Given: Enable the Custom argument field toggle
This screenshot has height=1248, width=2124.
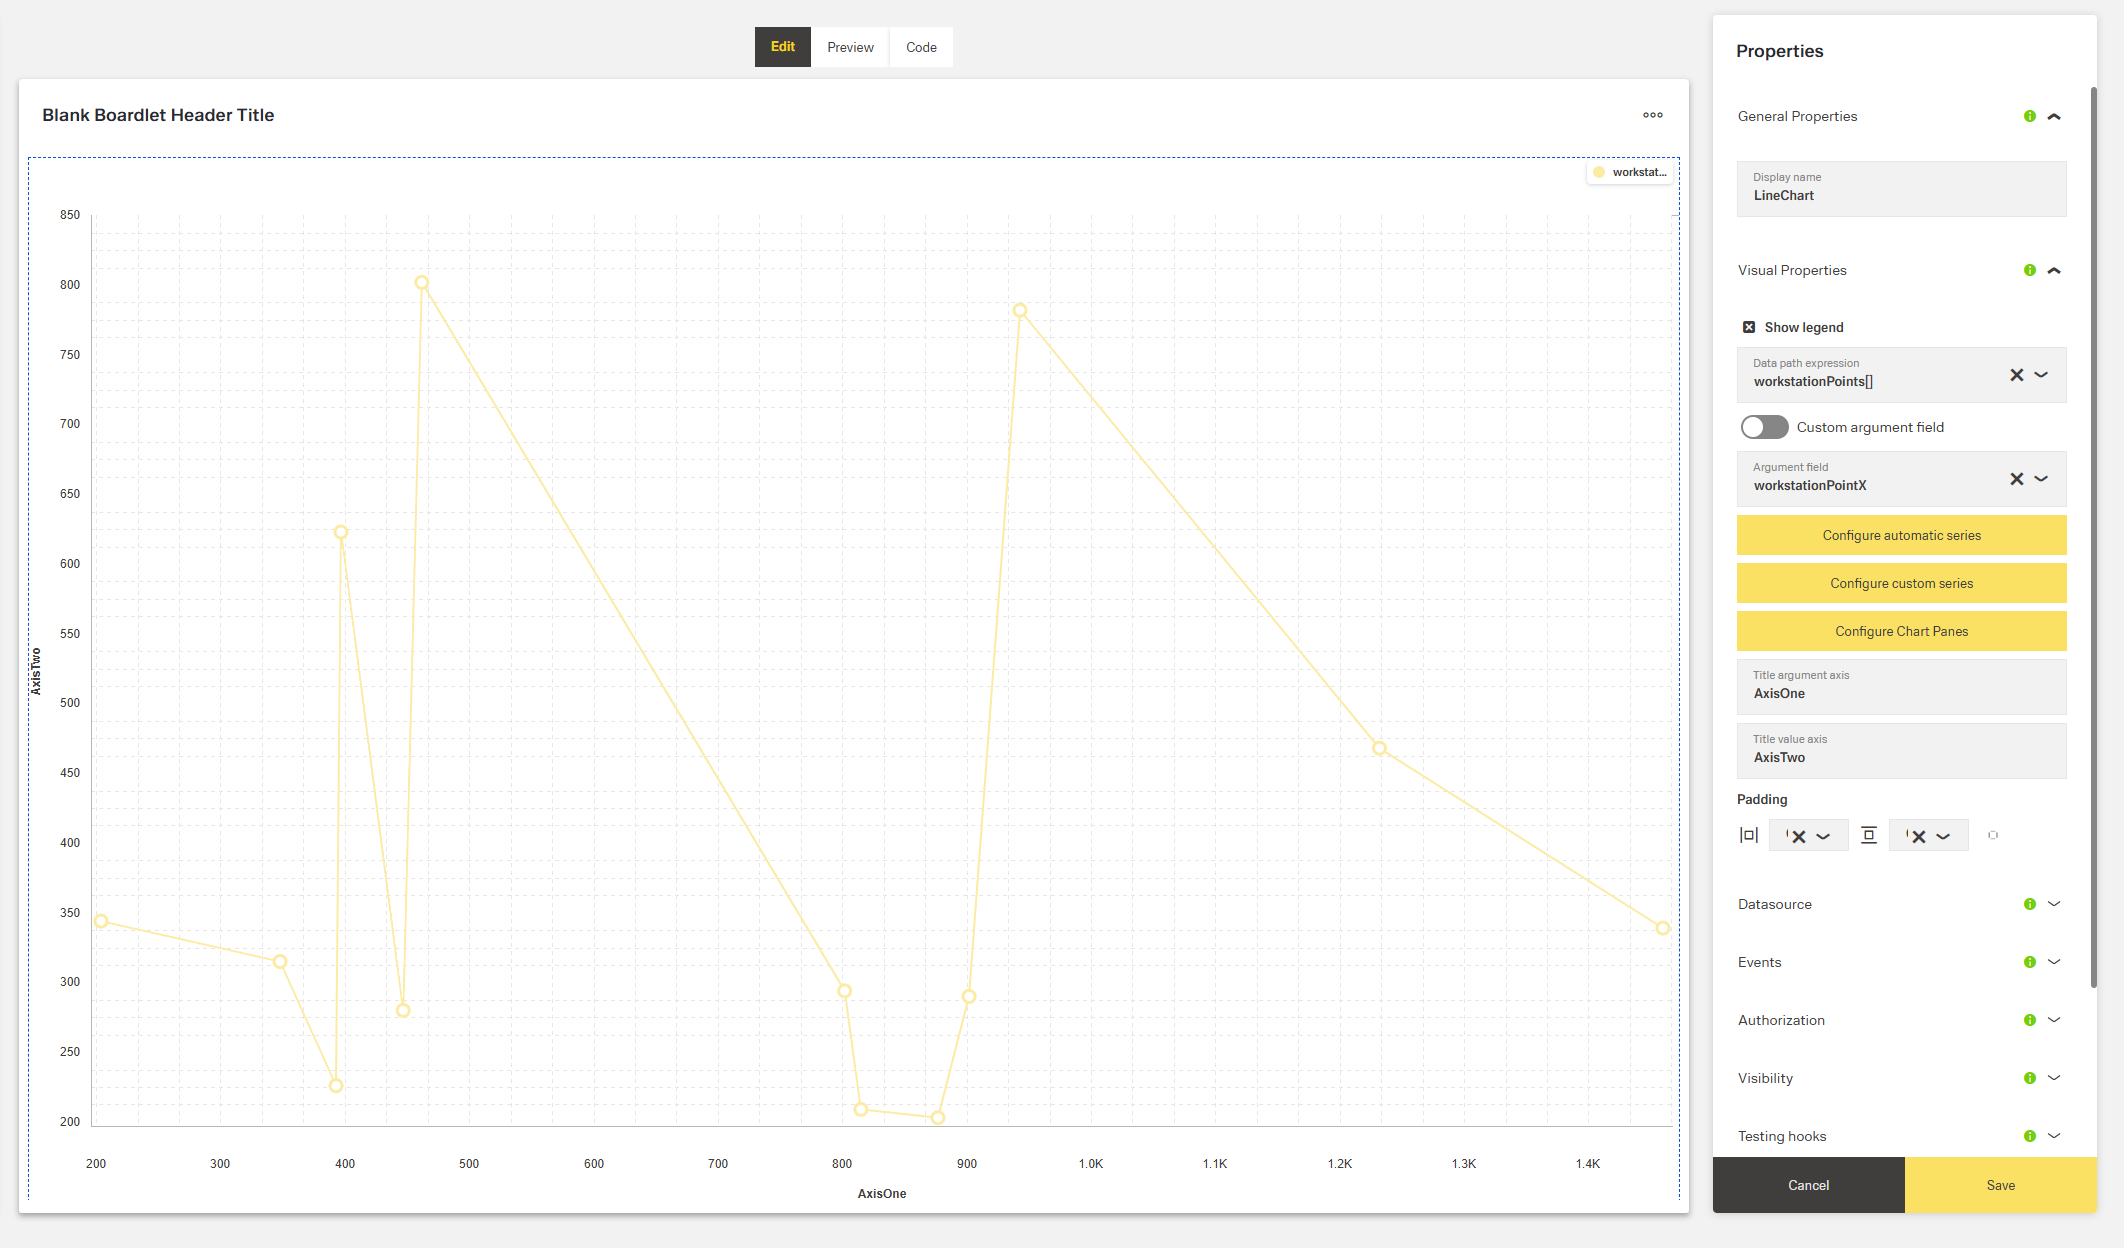Looking at the screenshot, I should point(1764,427).
